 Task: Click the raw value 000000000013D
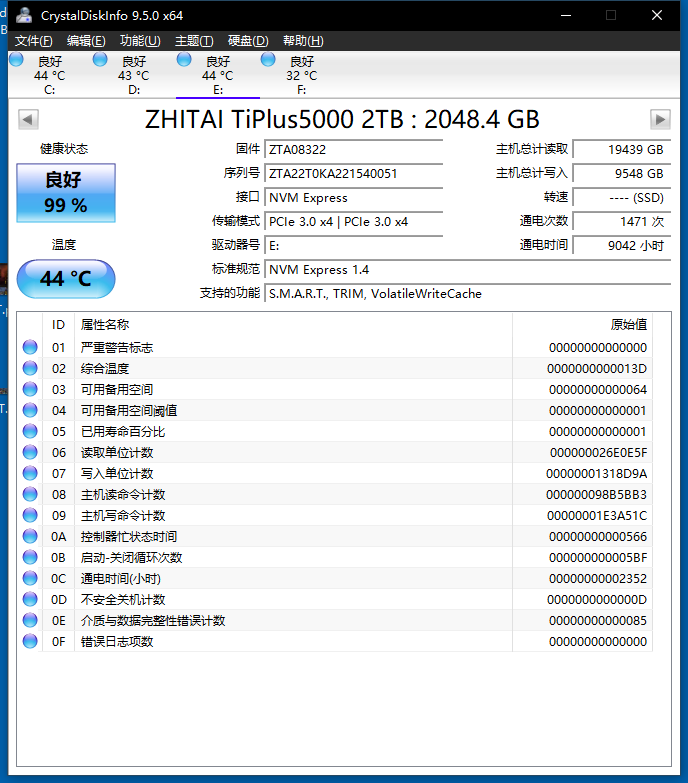pos(597,369)
